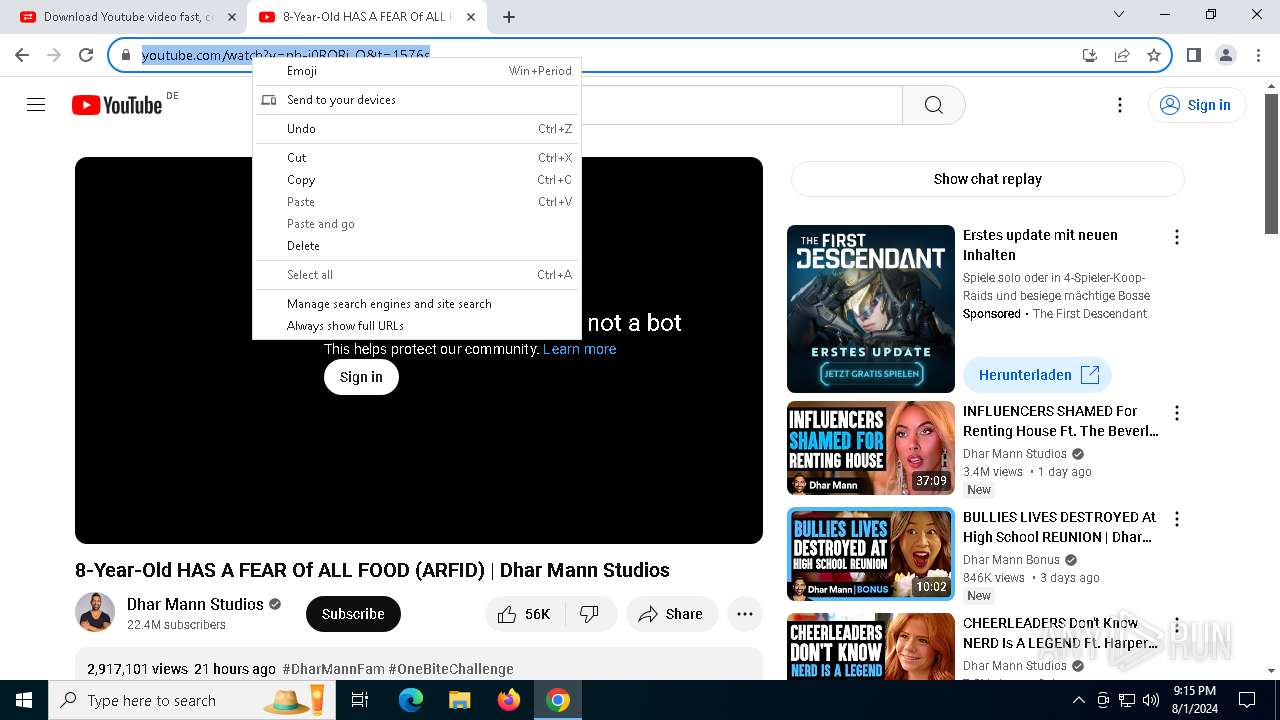Close the Download Youtube video tab
Image resolution: width=1280 pixels, height=720 pixels.
click(232, 17)
